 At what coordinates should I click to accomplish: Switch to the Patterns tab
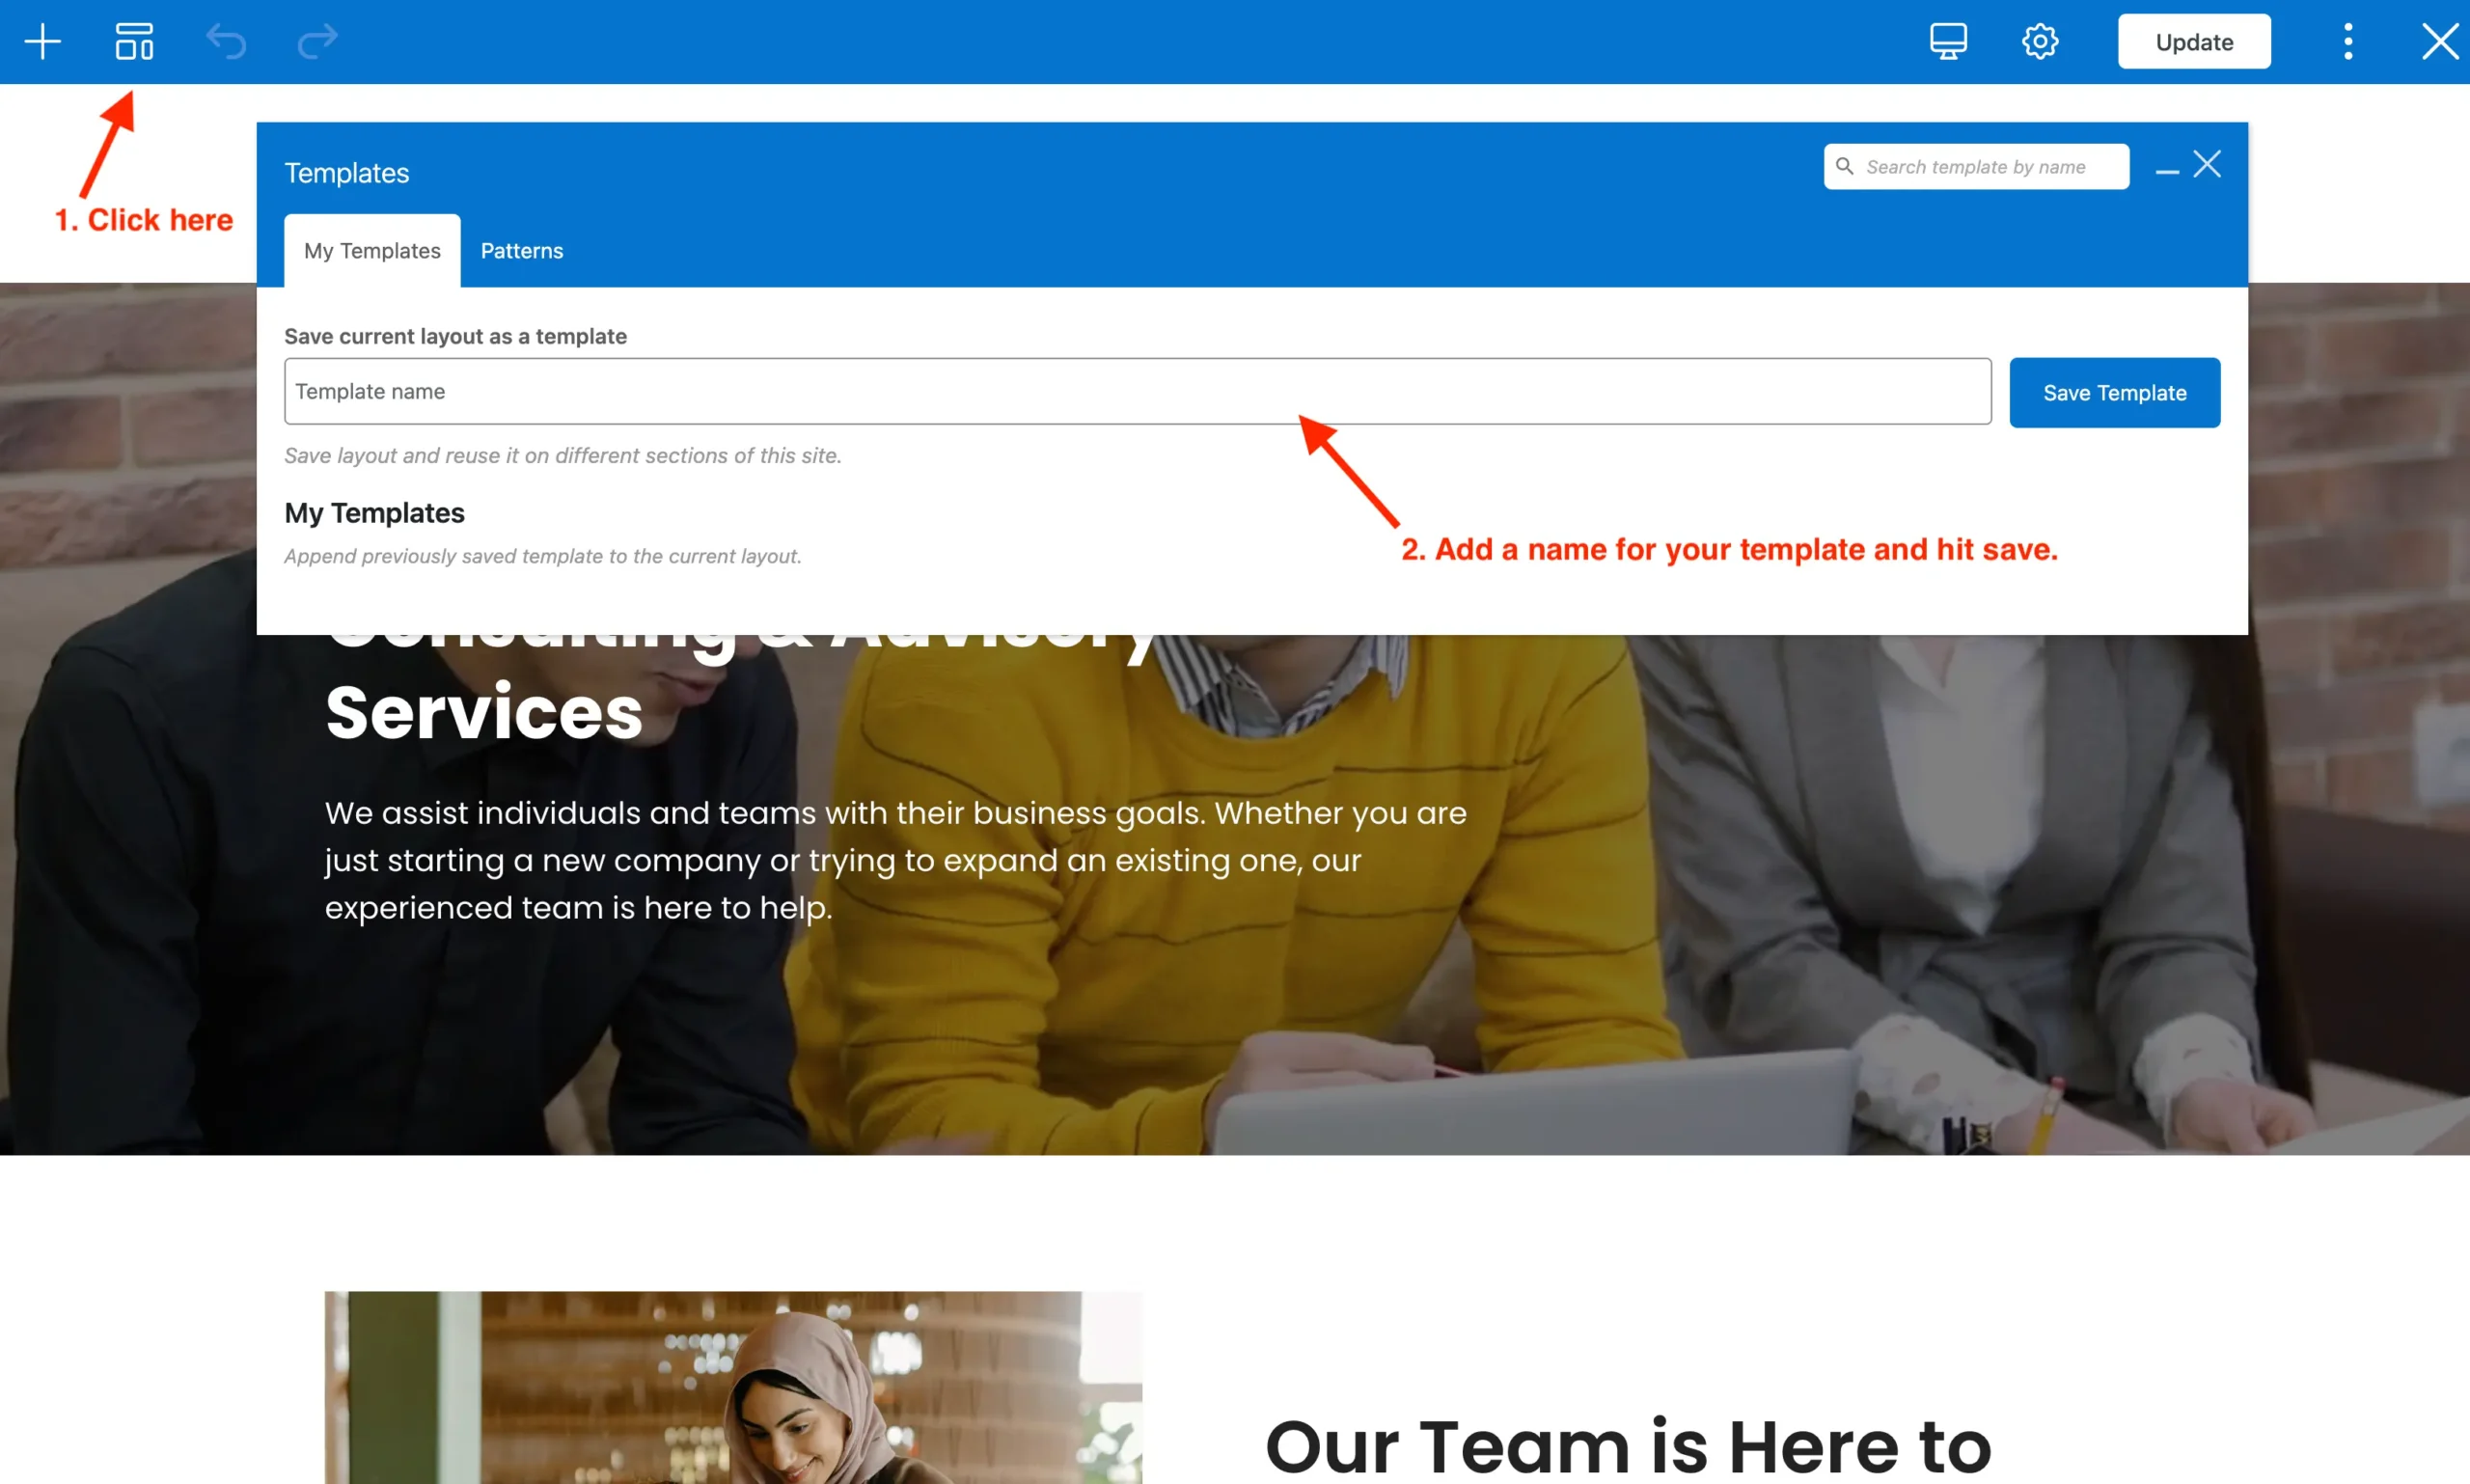click(522, 251)
